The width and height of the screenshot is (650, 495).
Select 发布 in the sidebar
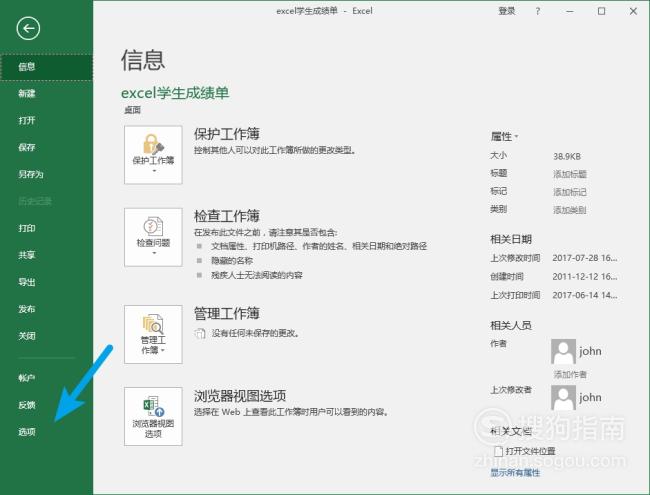pos(46,309)
